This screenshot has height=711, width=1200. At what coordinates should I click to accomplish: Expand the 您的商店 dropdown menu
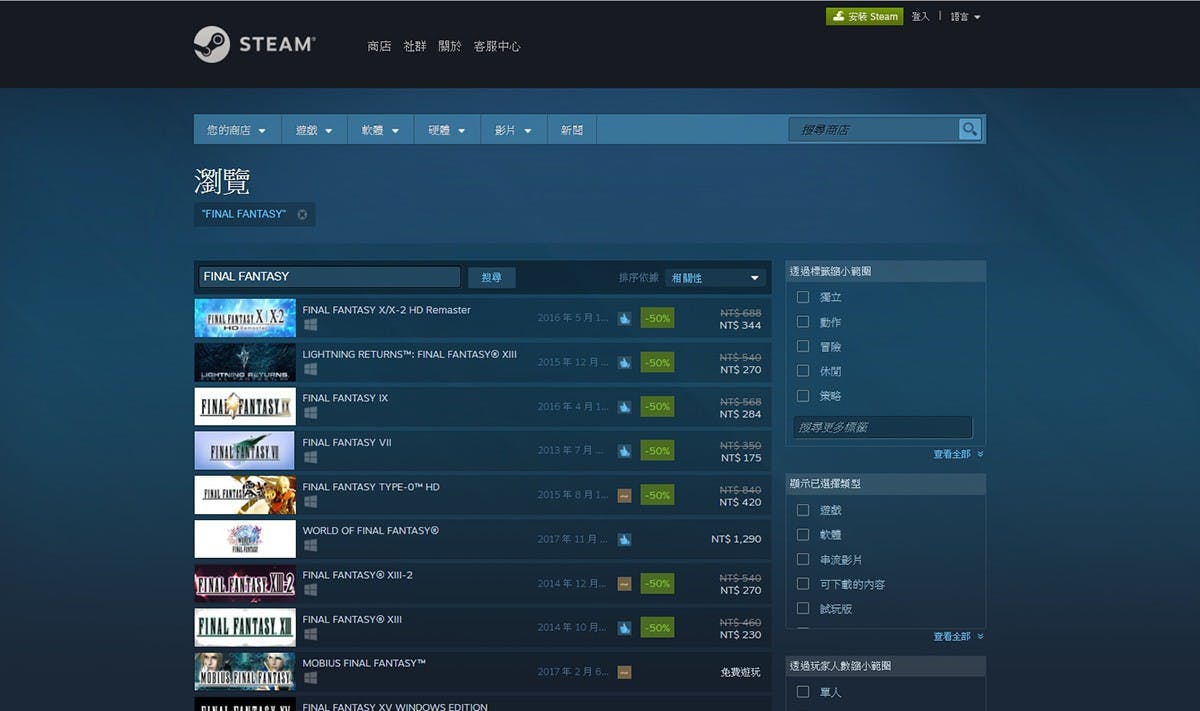tap(236, 130)
